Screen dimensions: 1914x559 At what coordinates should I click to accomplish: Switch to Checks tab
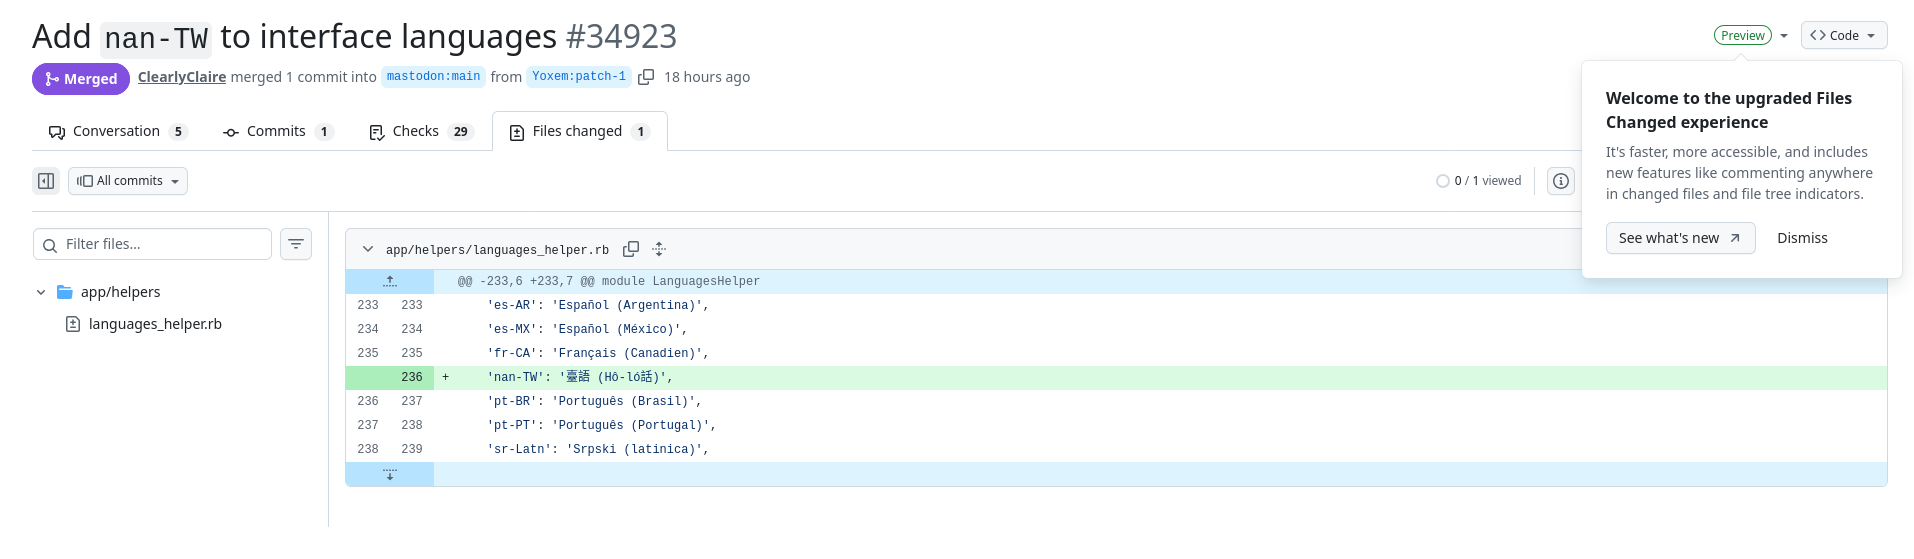click(x=421, y=131)
